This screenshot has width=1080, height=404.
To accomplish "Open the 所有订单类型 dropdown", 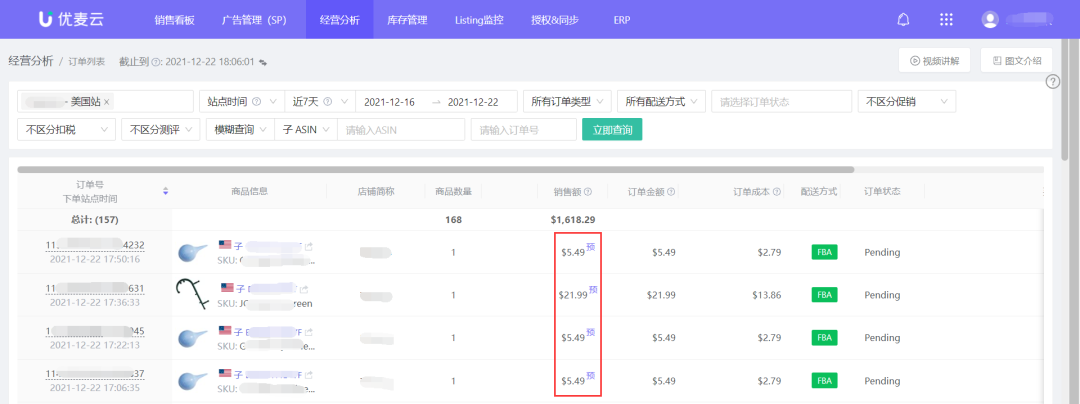I will click(x=567, y=102).
